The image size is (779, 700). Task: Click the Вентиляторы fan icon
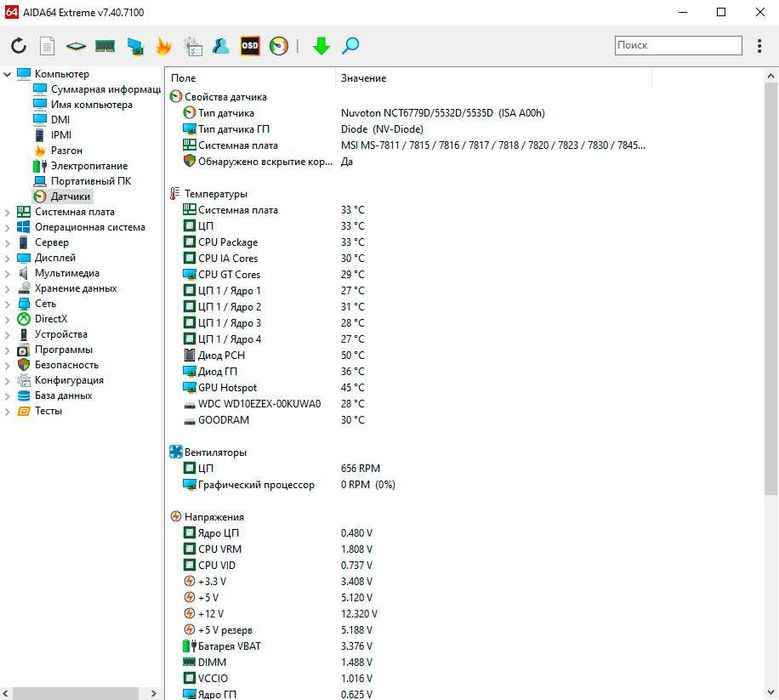pos(176,452)
